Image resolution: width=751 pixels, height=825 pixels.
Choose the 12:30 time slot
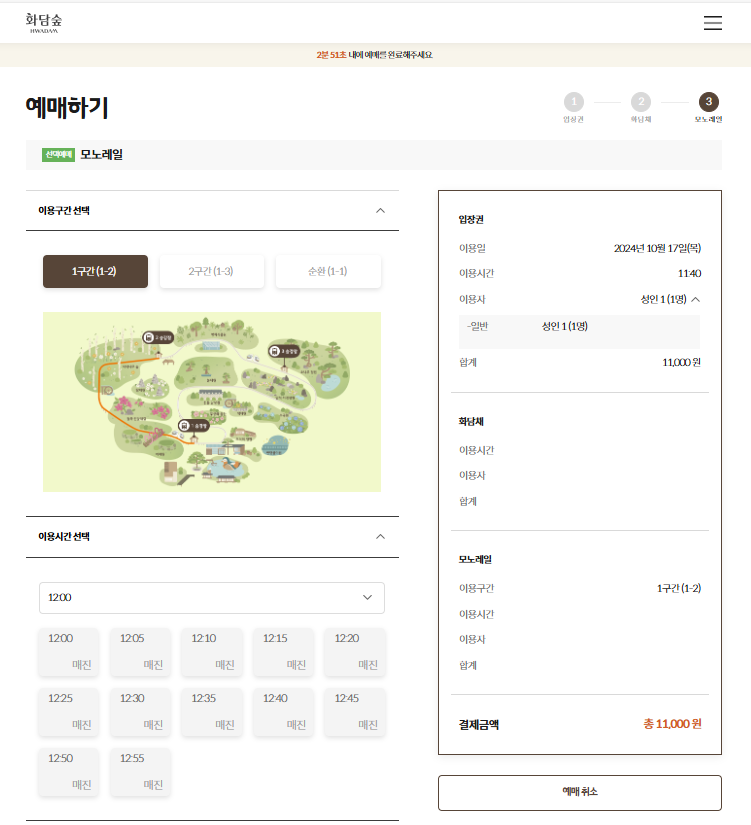click(x=140, y=712)
